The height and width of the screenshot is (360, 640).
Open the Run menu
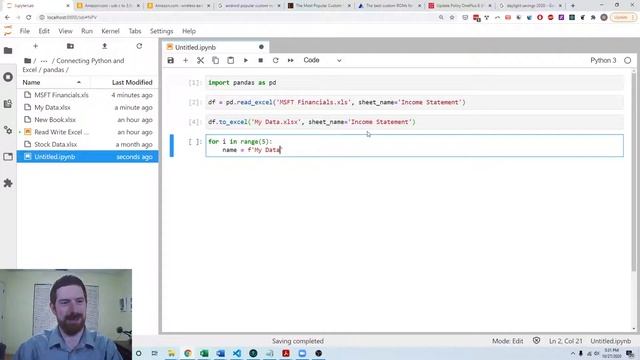tap(87, 31)
